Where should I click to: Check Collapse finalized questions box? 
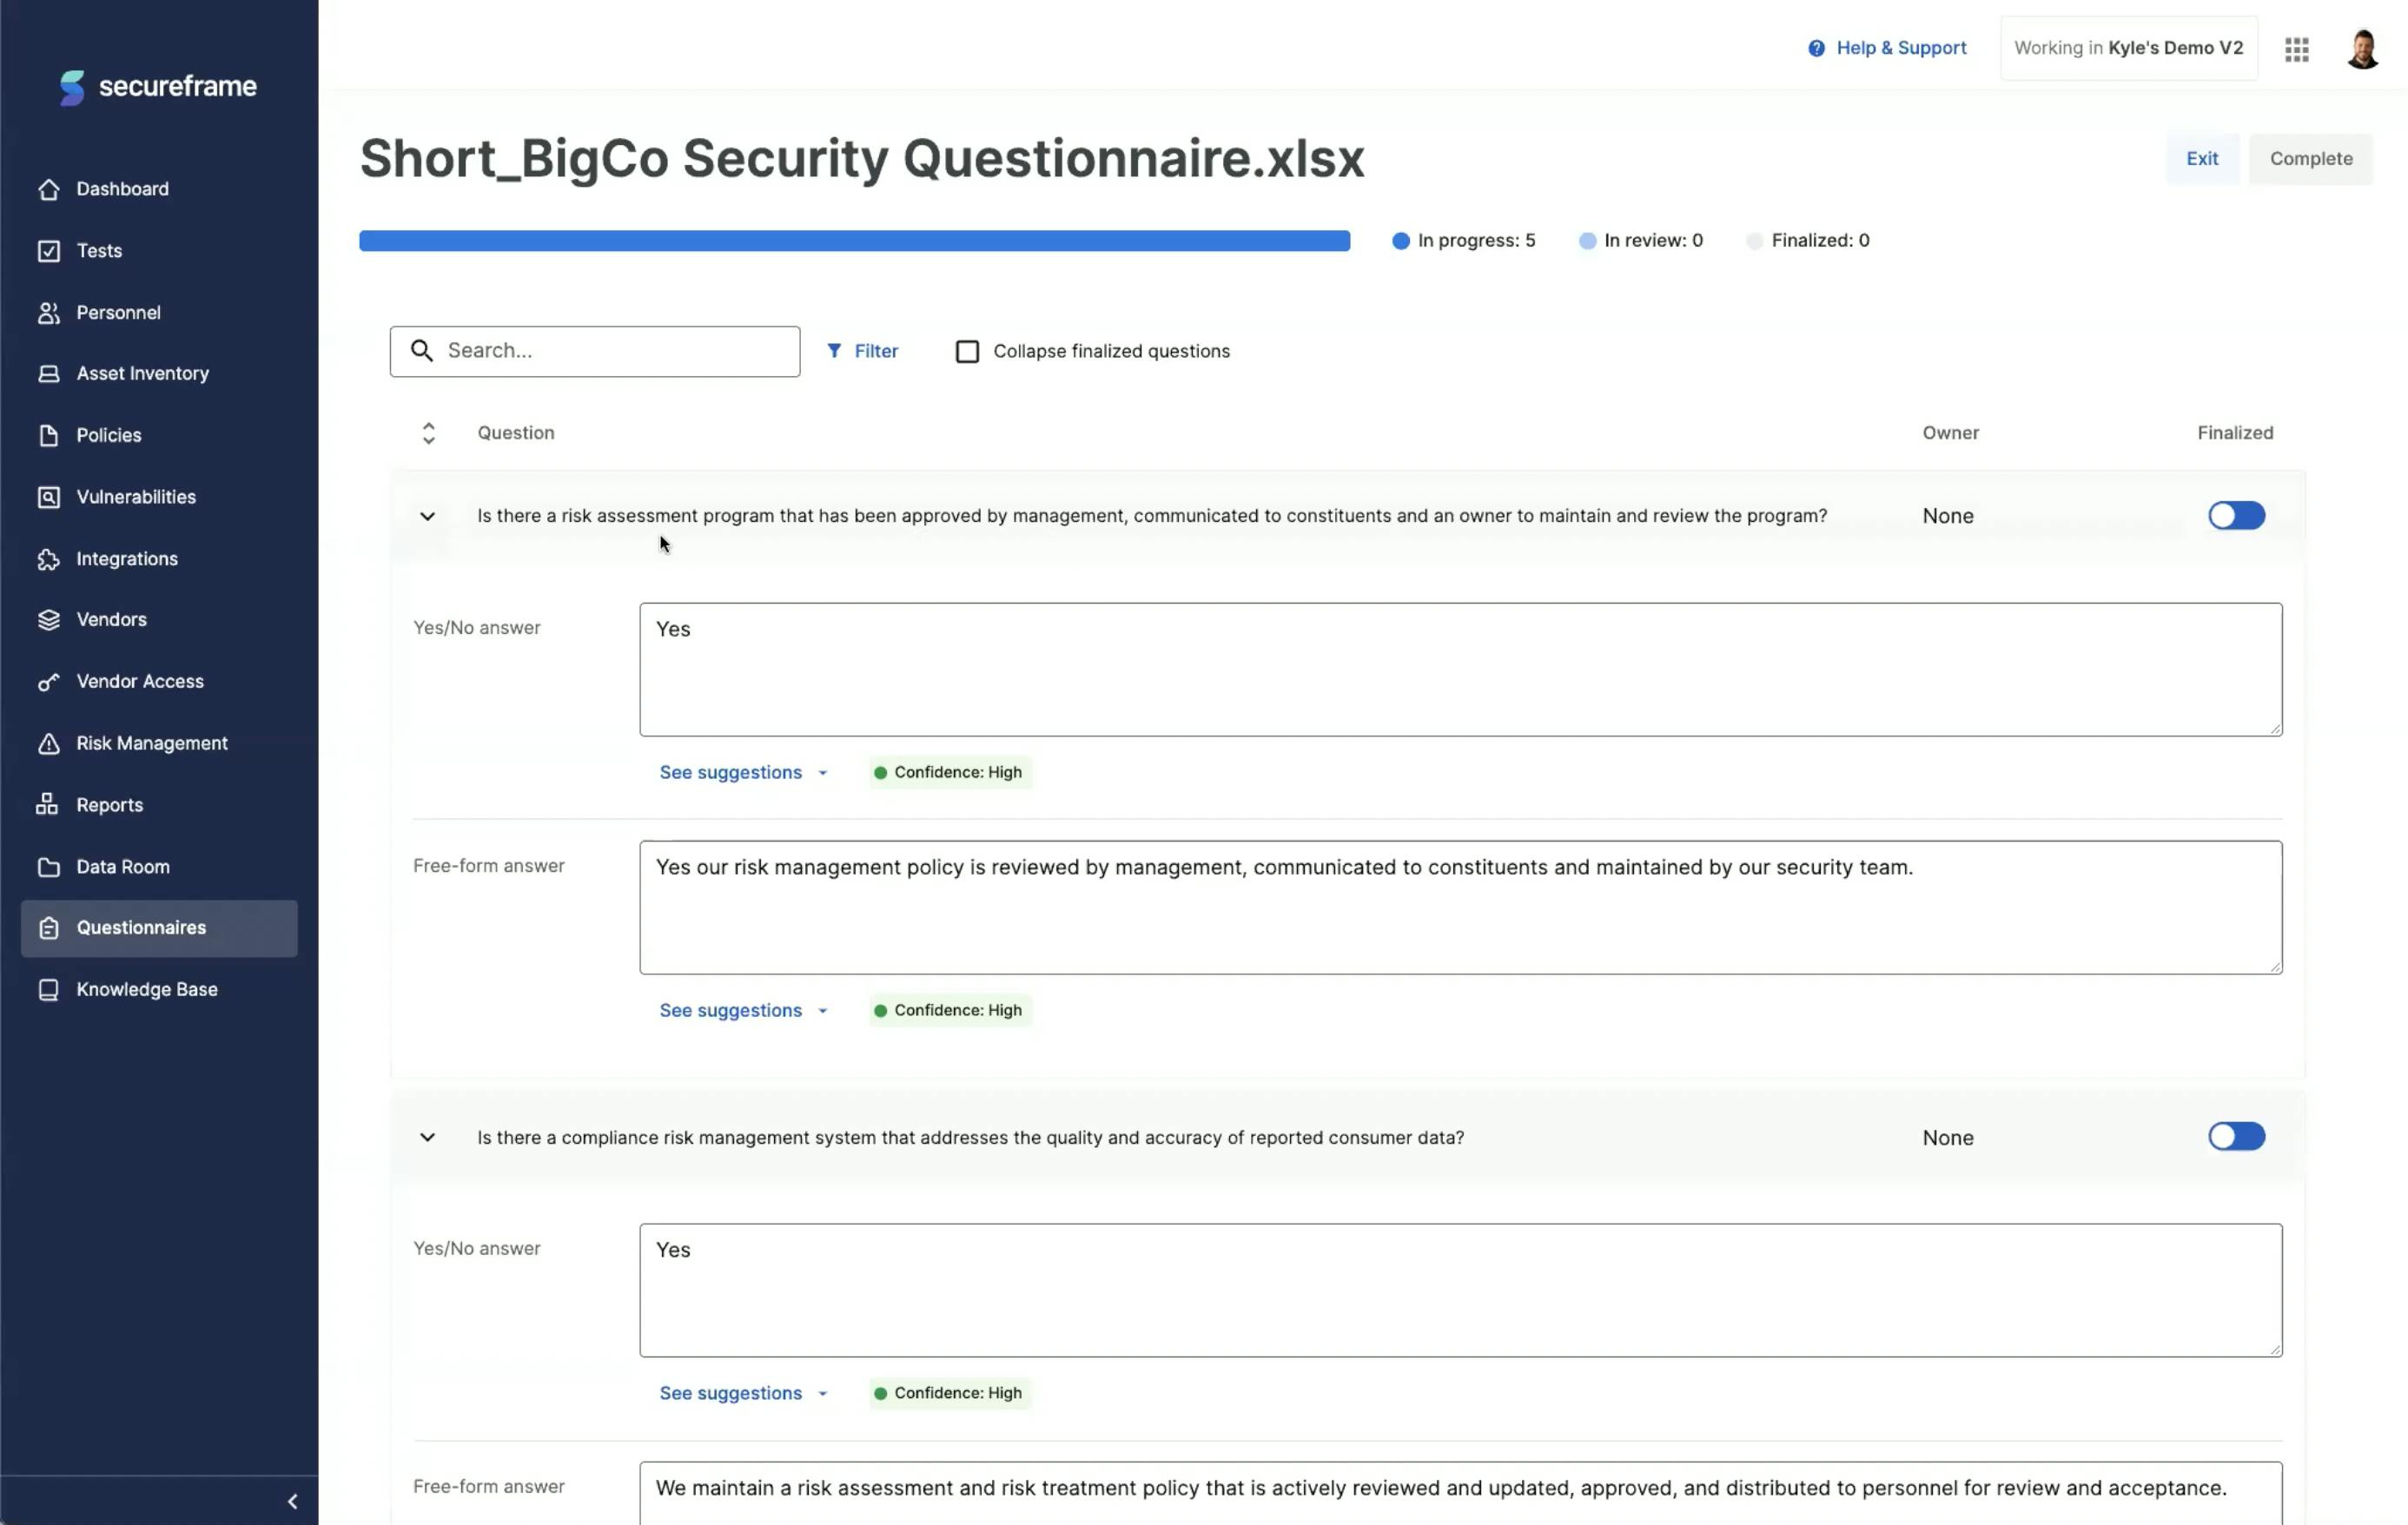coord(967,352)
